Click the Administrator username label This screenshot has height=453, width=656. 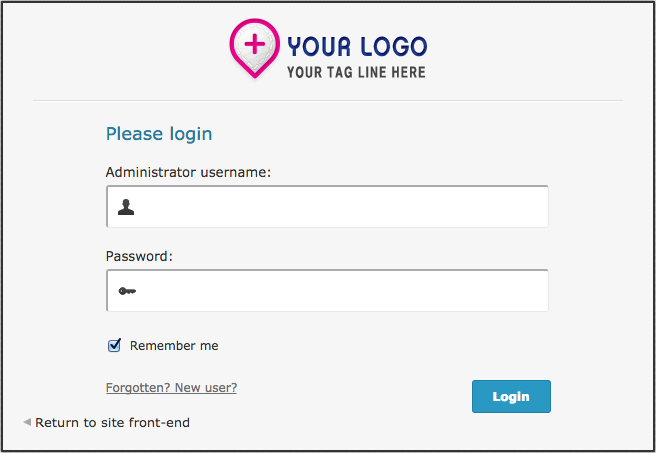(x=189, y=172)
